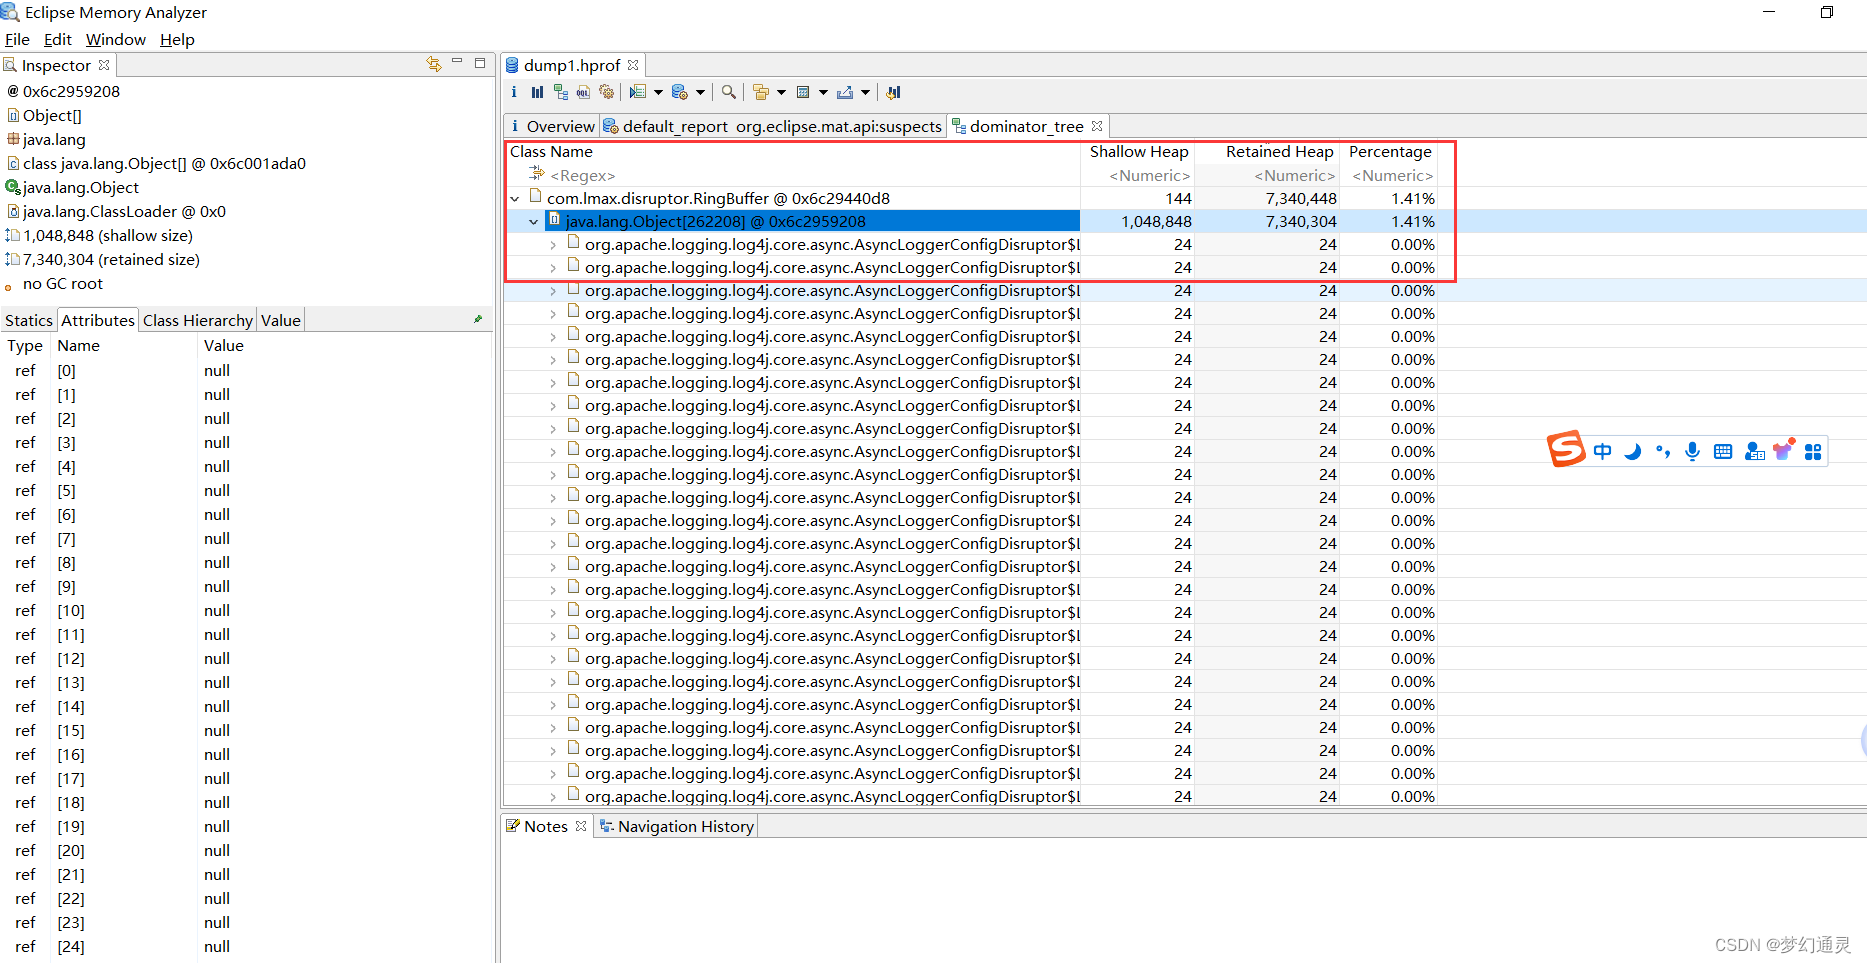Open the Edit menu
Screen dimensions: 1867x963
click(x=57, y=39)
